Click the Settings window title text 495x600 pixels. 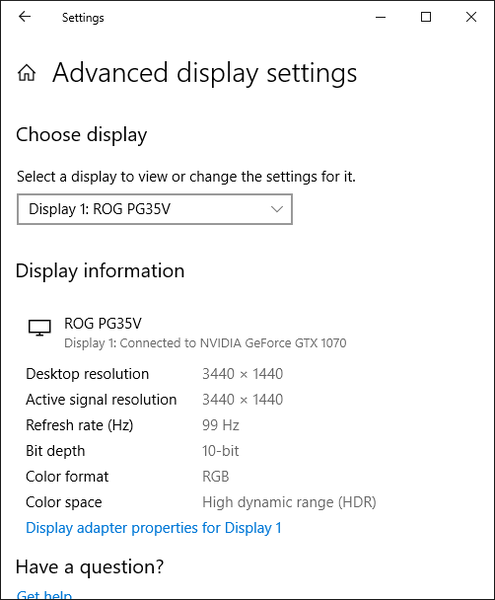click(83, 18)
